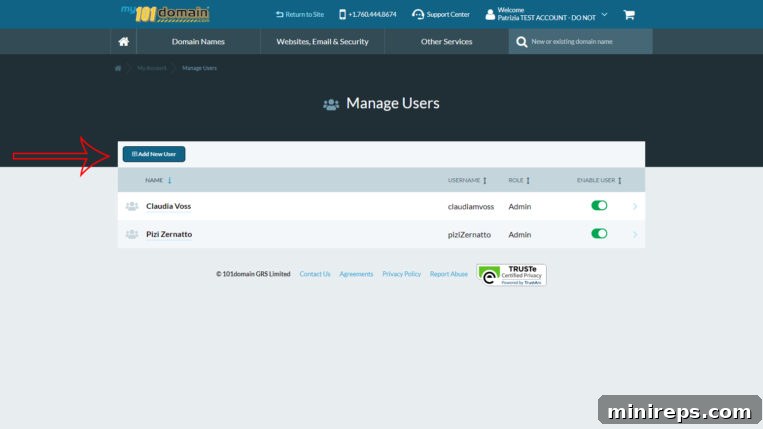Open details chevron for Pizi Zernatto row

point(635,234)
